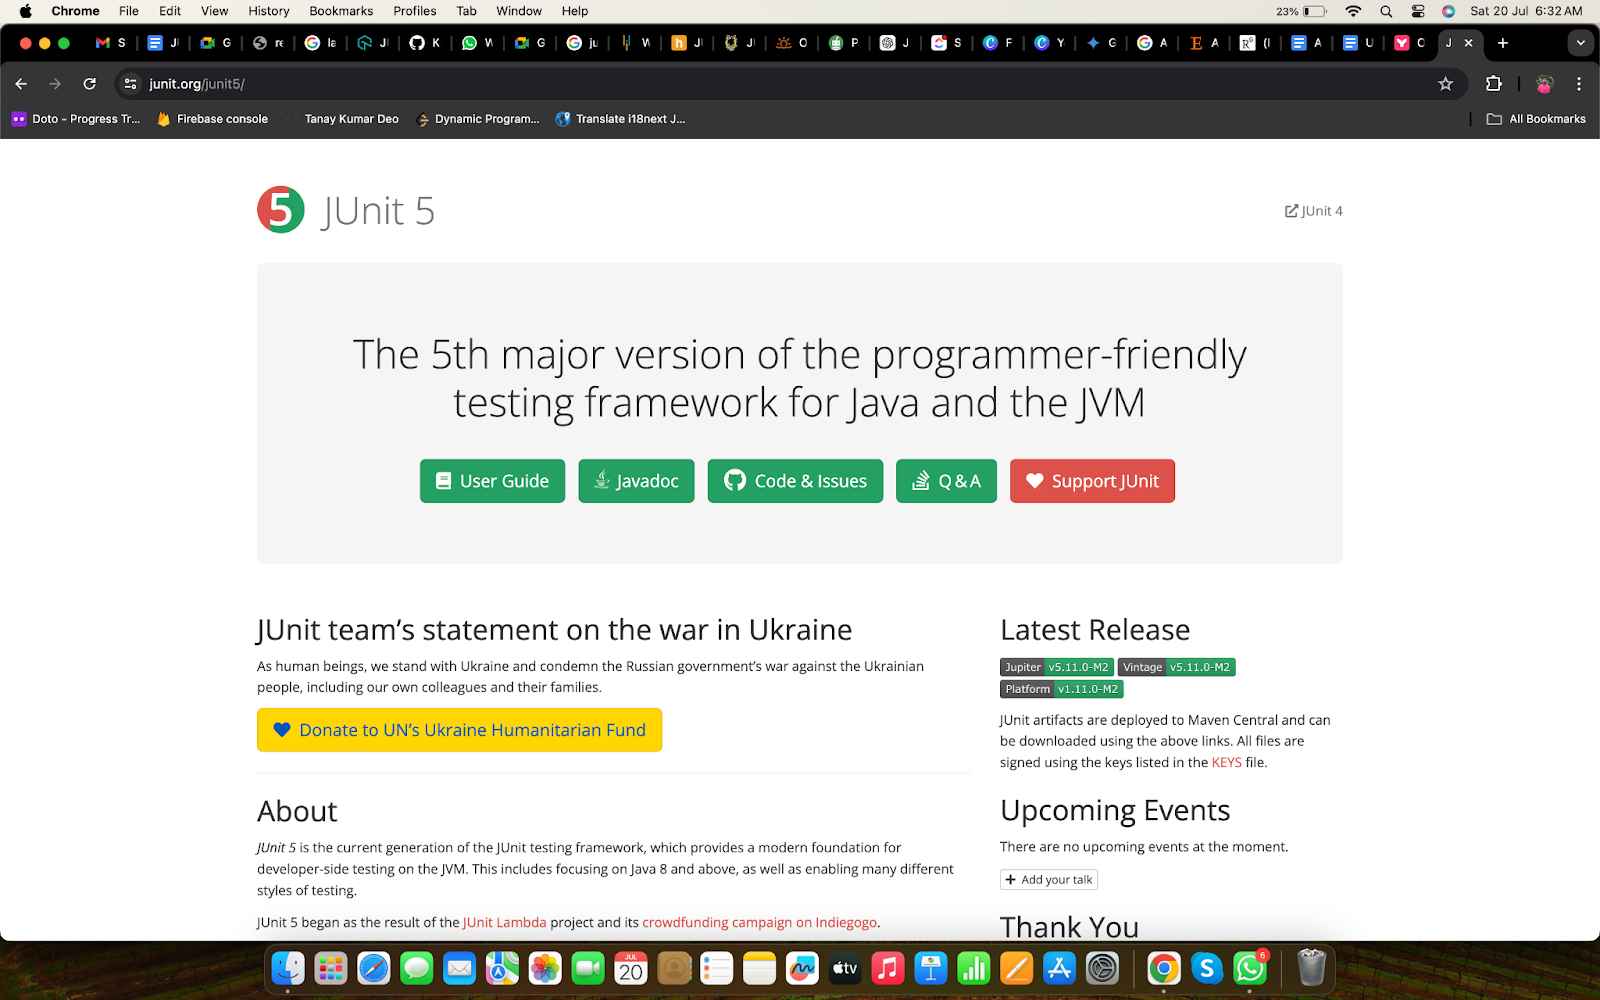Open the Tanay Kumar Deo bookmark
The width and height of the screenshot is (1600, 1000).
[341, 119]
